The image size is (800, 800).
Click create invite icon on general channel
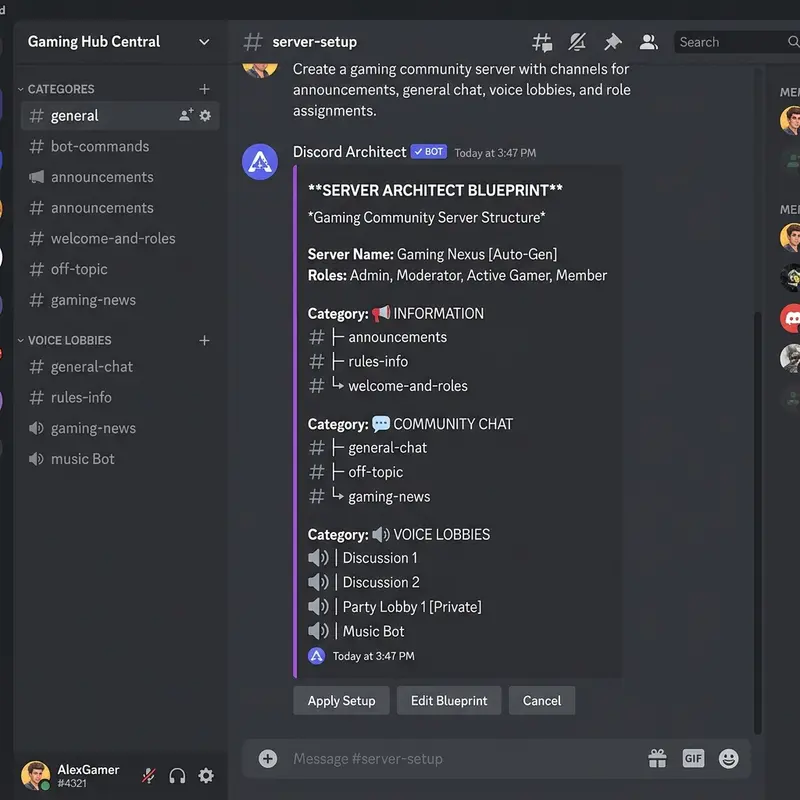[186, 115]
